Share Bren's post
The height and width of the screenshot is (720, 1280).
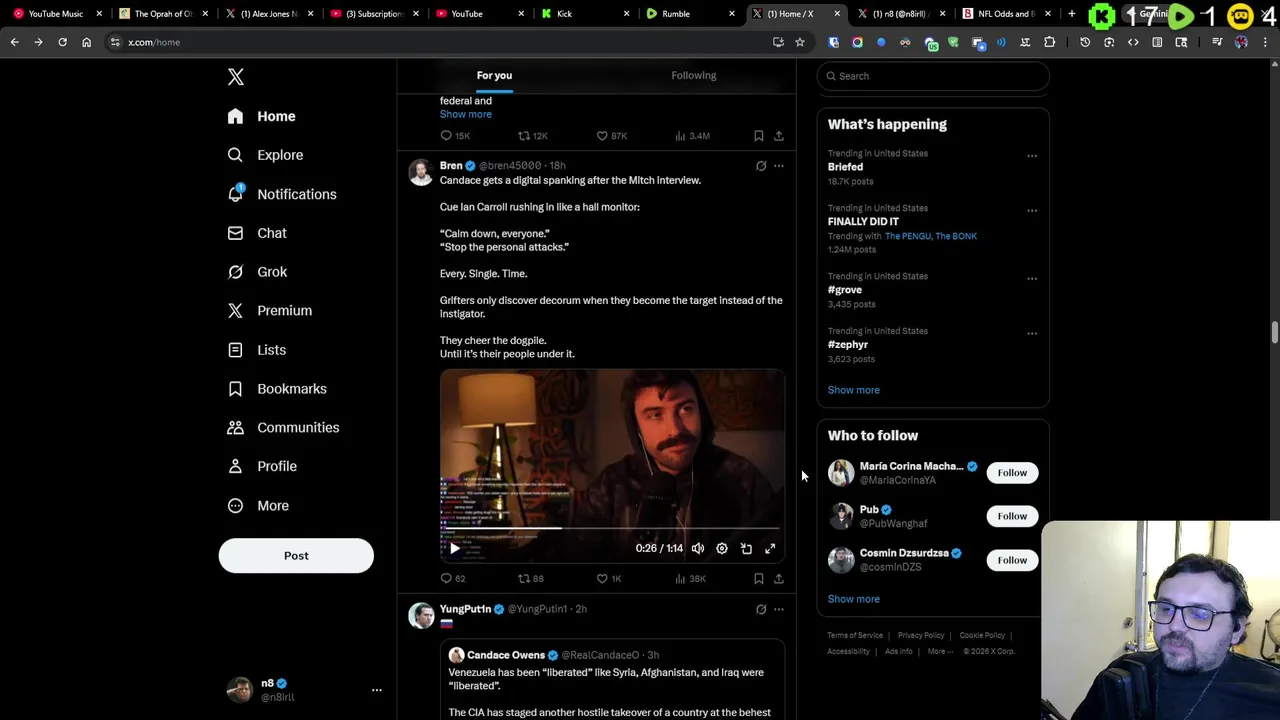tap(779, 579)
